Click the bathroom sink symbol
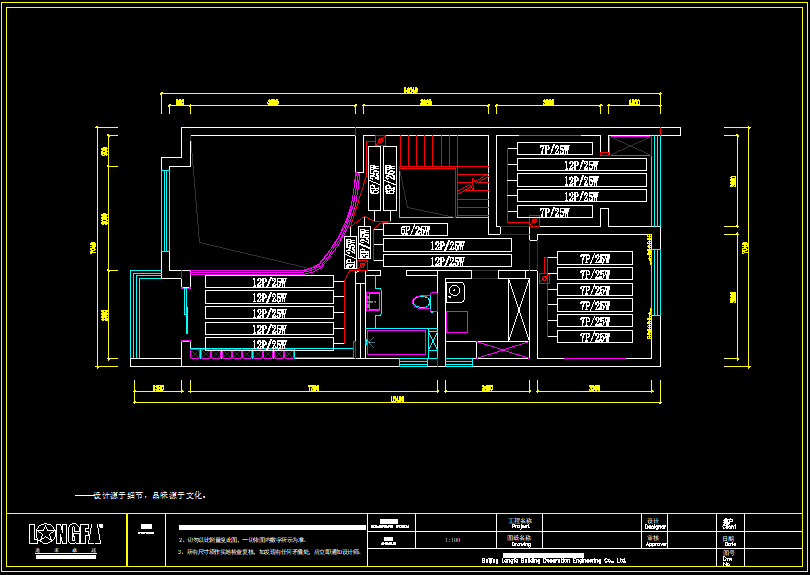Screen dimensions: 810x575 click(x=374, y=300)
